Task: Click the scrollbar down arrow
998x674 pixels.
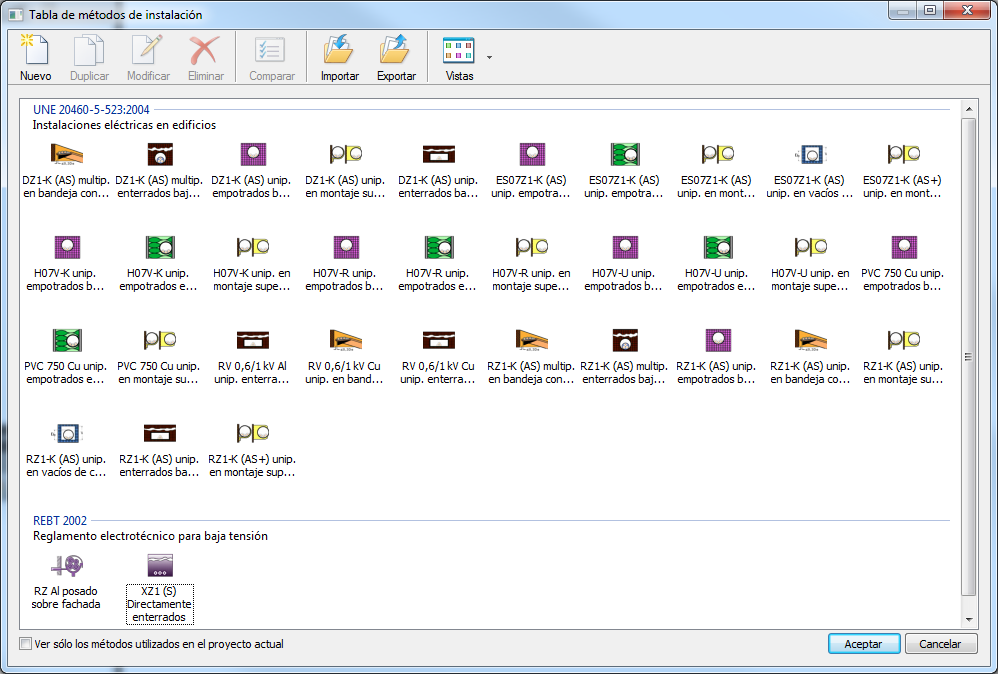Action: point(968,619)
